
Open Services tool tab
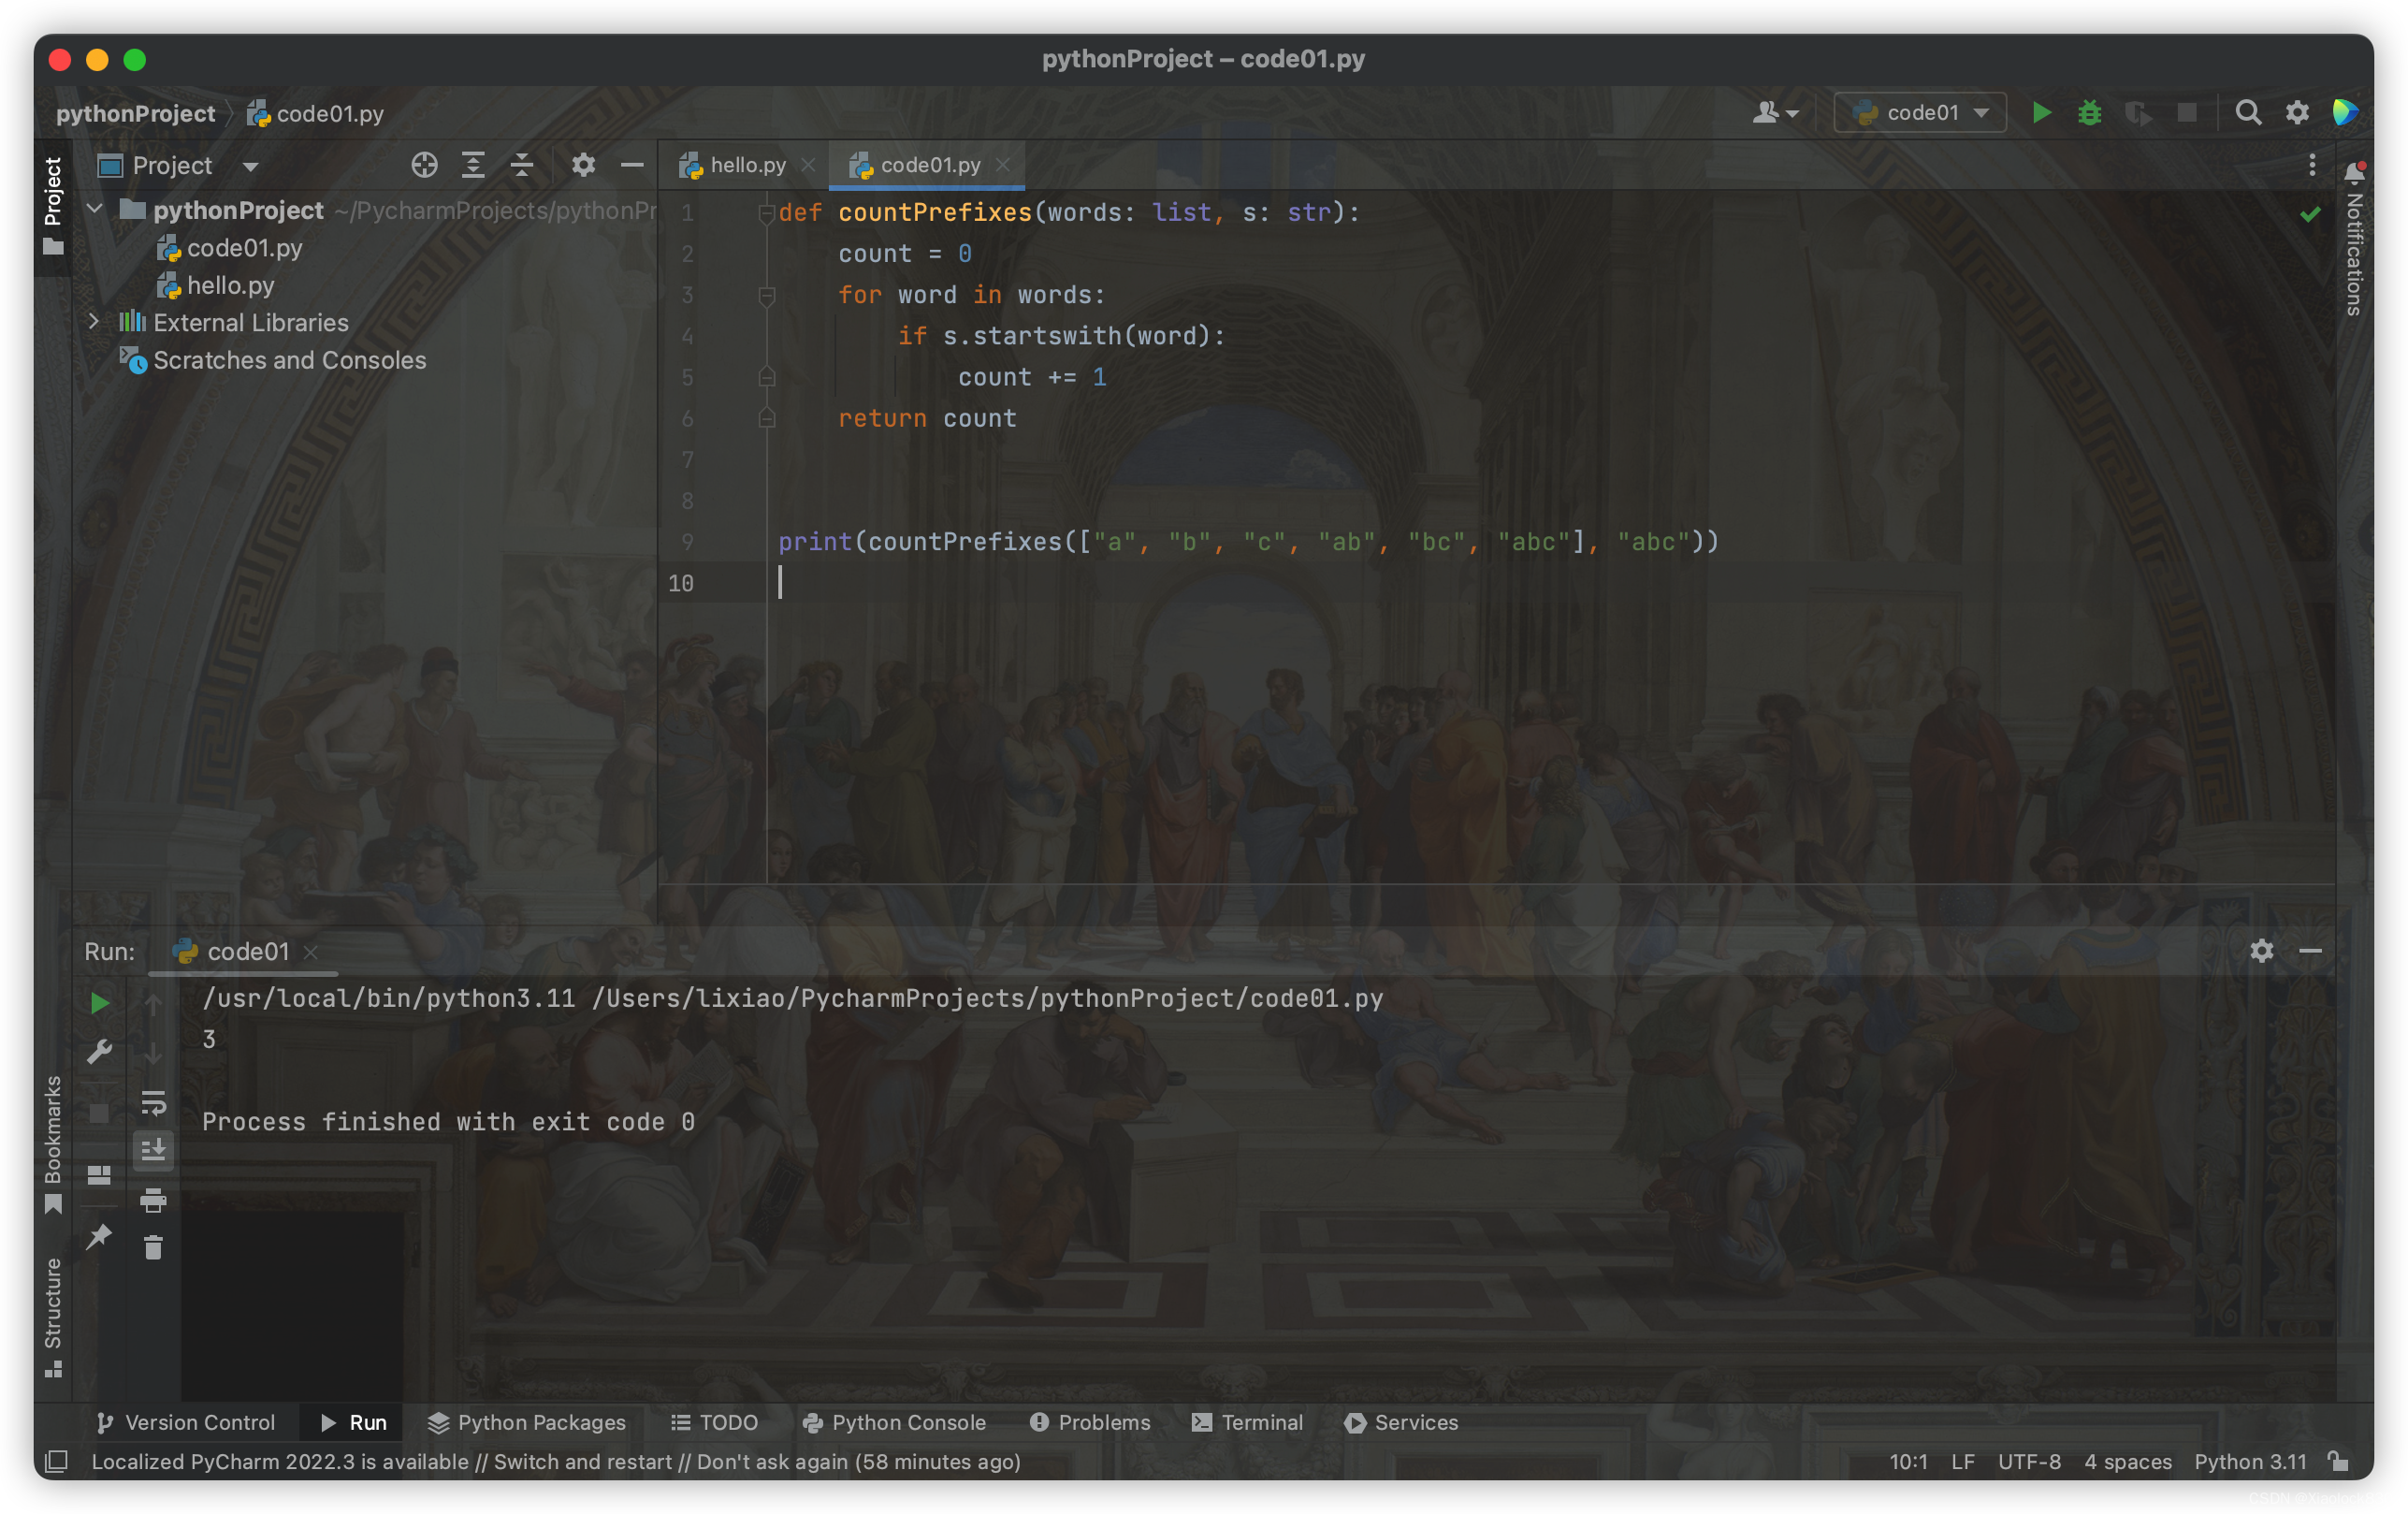[1400, 1421]
